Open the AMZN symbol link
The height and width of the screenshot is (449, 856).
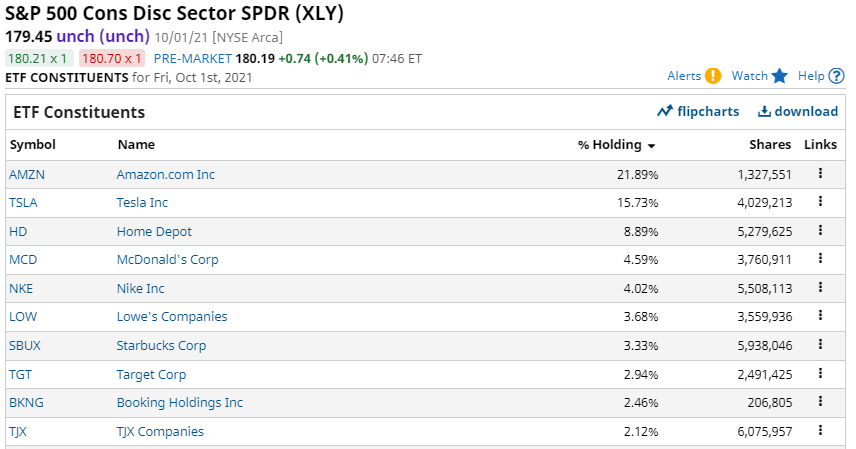[27, 175]
